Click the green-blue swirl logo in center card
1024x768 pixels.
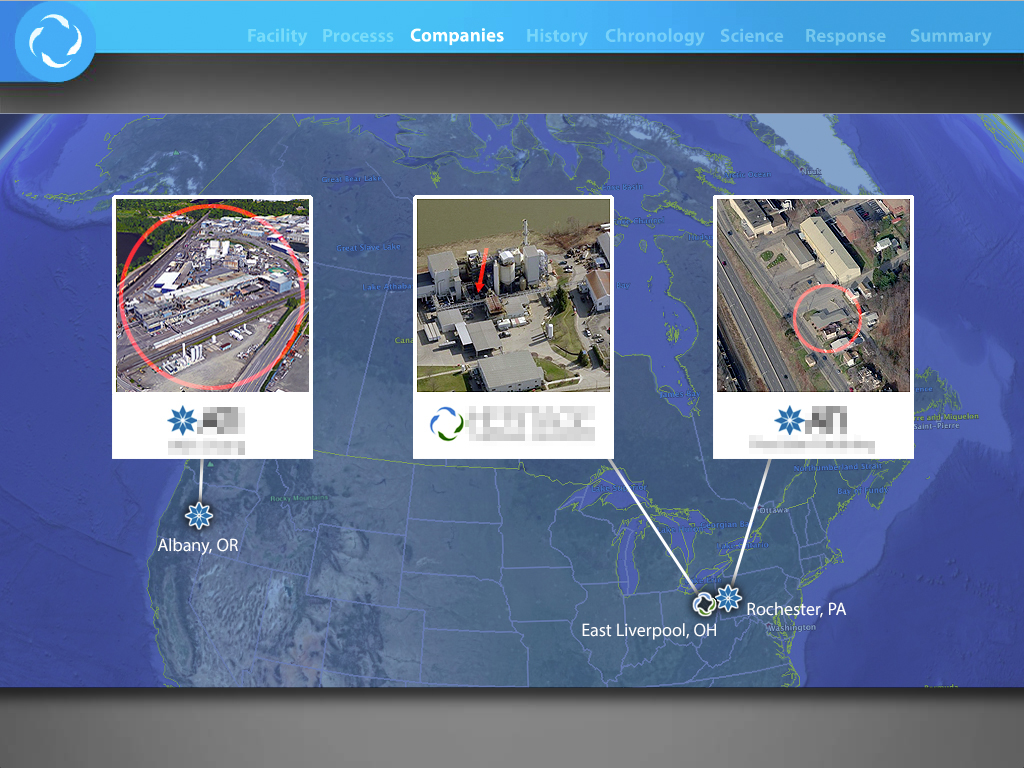coord(447,424)
